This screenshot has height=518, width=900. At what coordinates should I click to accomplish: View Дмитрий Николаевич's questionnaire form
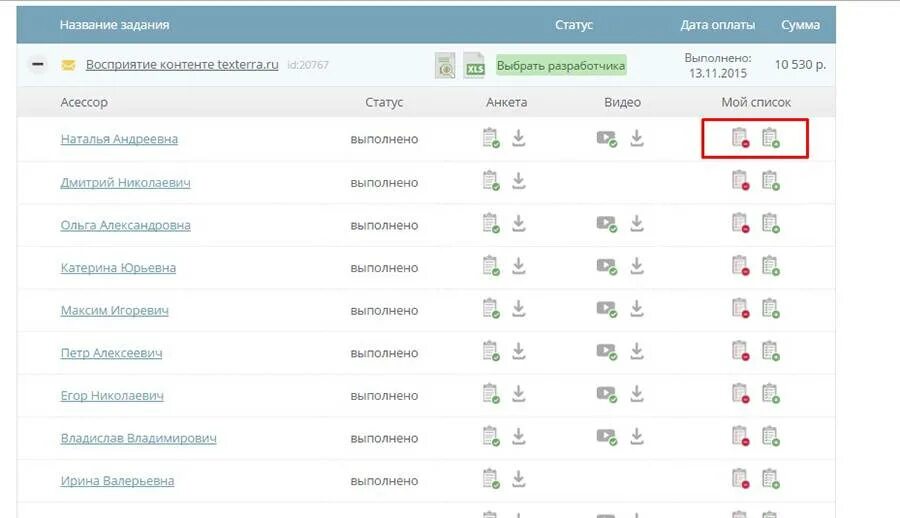point(491,180)
